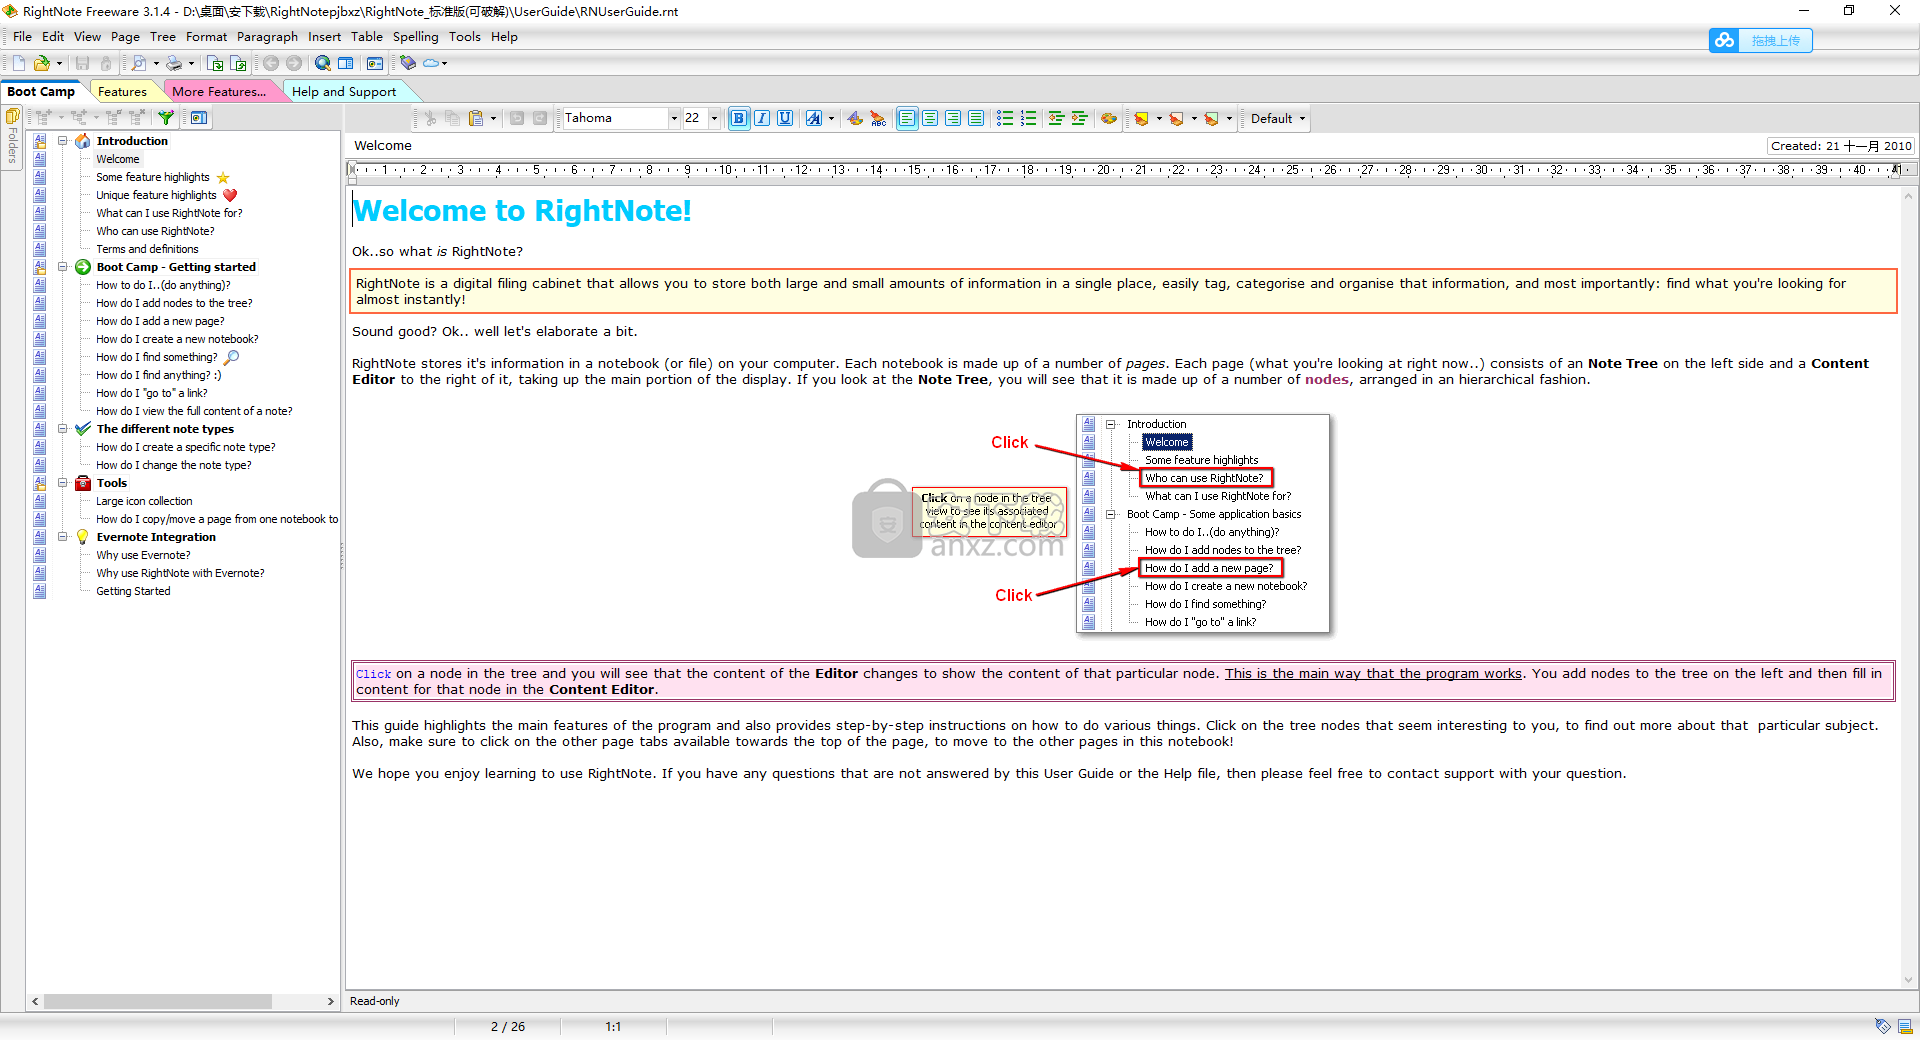Increase paragraph indent
Screen dimensions: 1920x1040
pos(1079,118)
